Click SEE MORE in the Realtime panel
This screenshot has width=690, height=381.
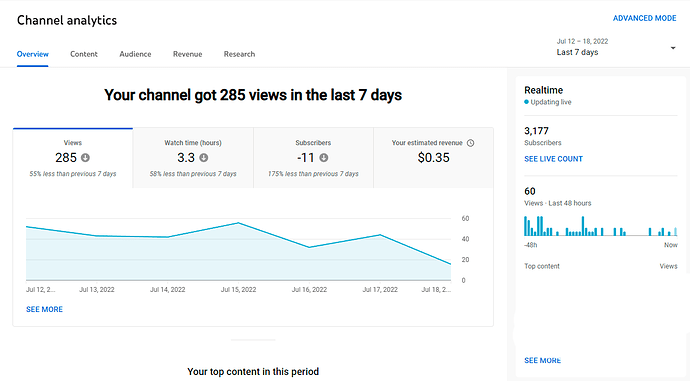542,360
